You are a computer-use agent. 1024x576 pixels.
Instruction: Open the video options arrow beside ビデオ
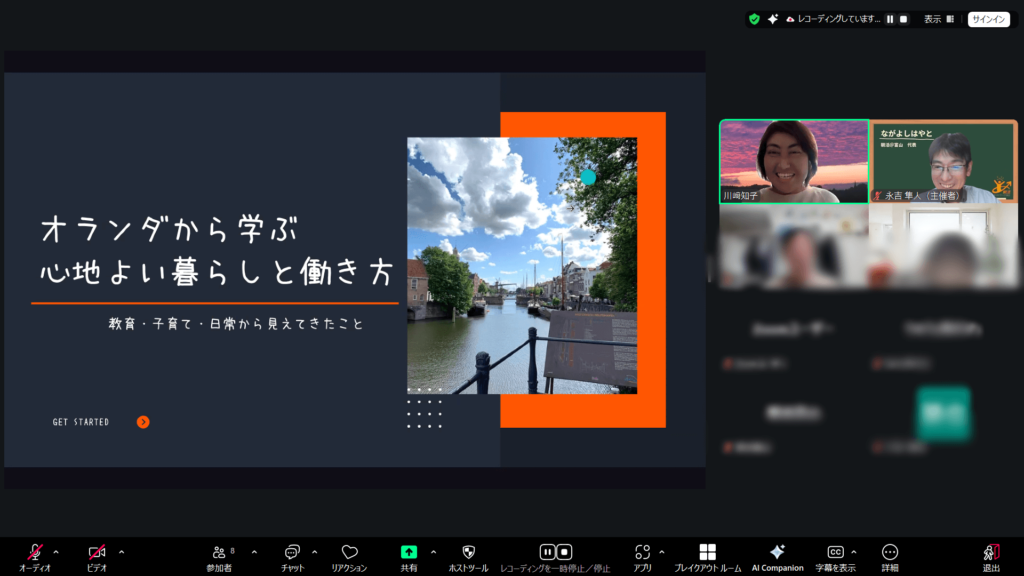(x=121, y=551)
